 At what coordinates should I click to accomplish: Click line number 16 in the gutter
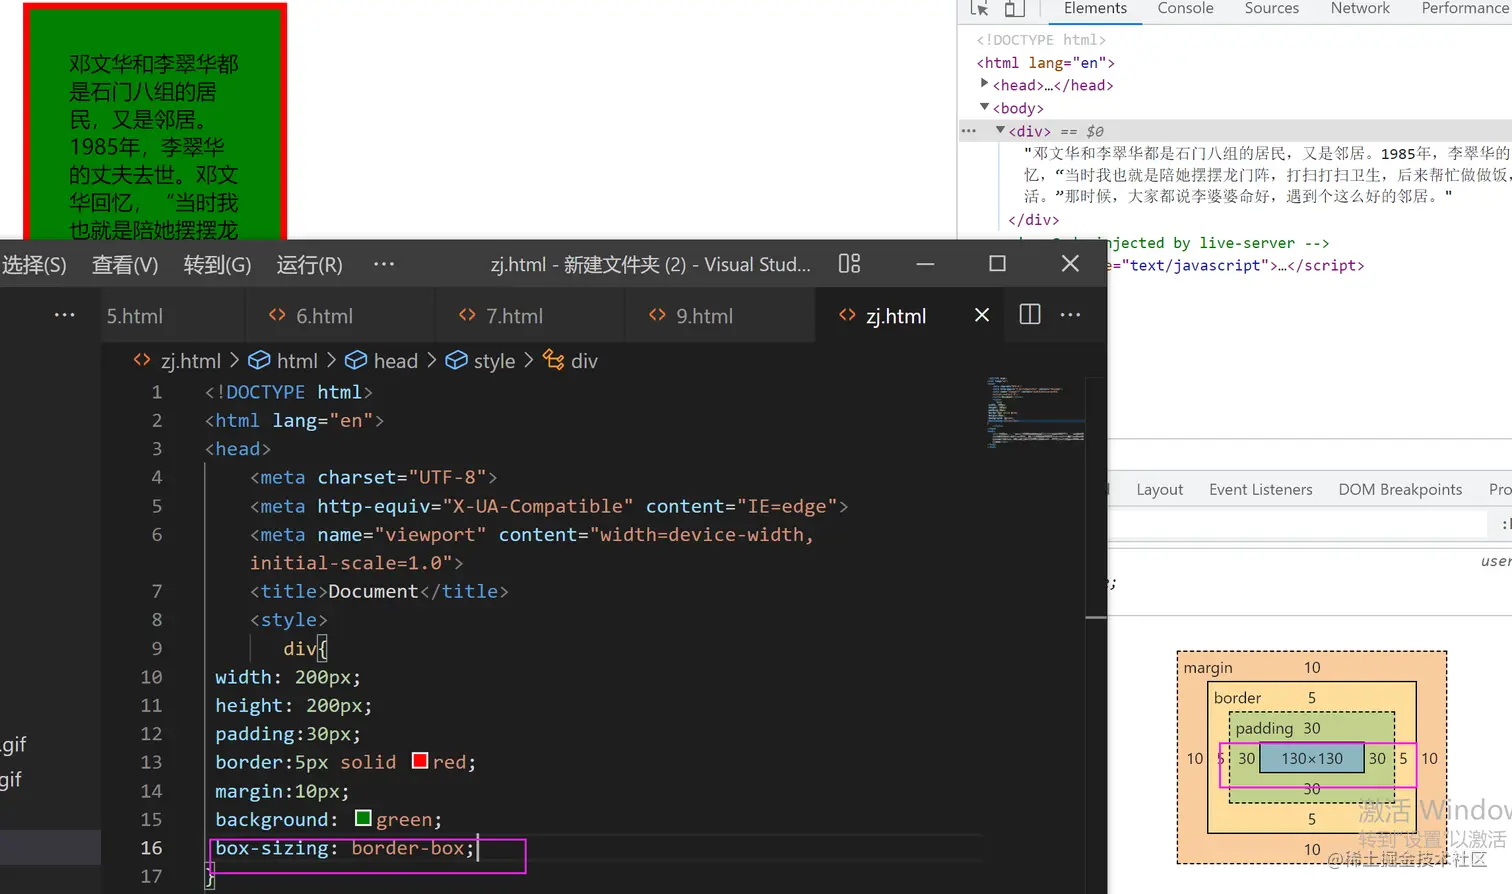click(x=151, y=848)
